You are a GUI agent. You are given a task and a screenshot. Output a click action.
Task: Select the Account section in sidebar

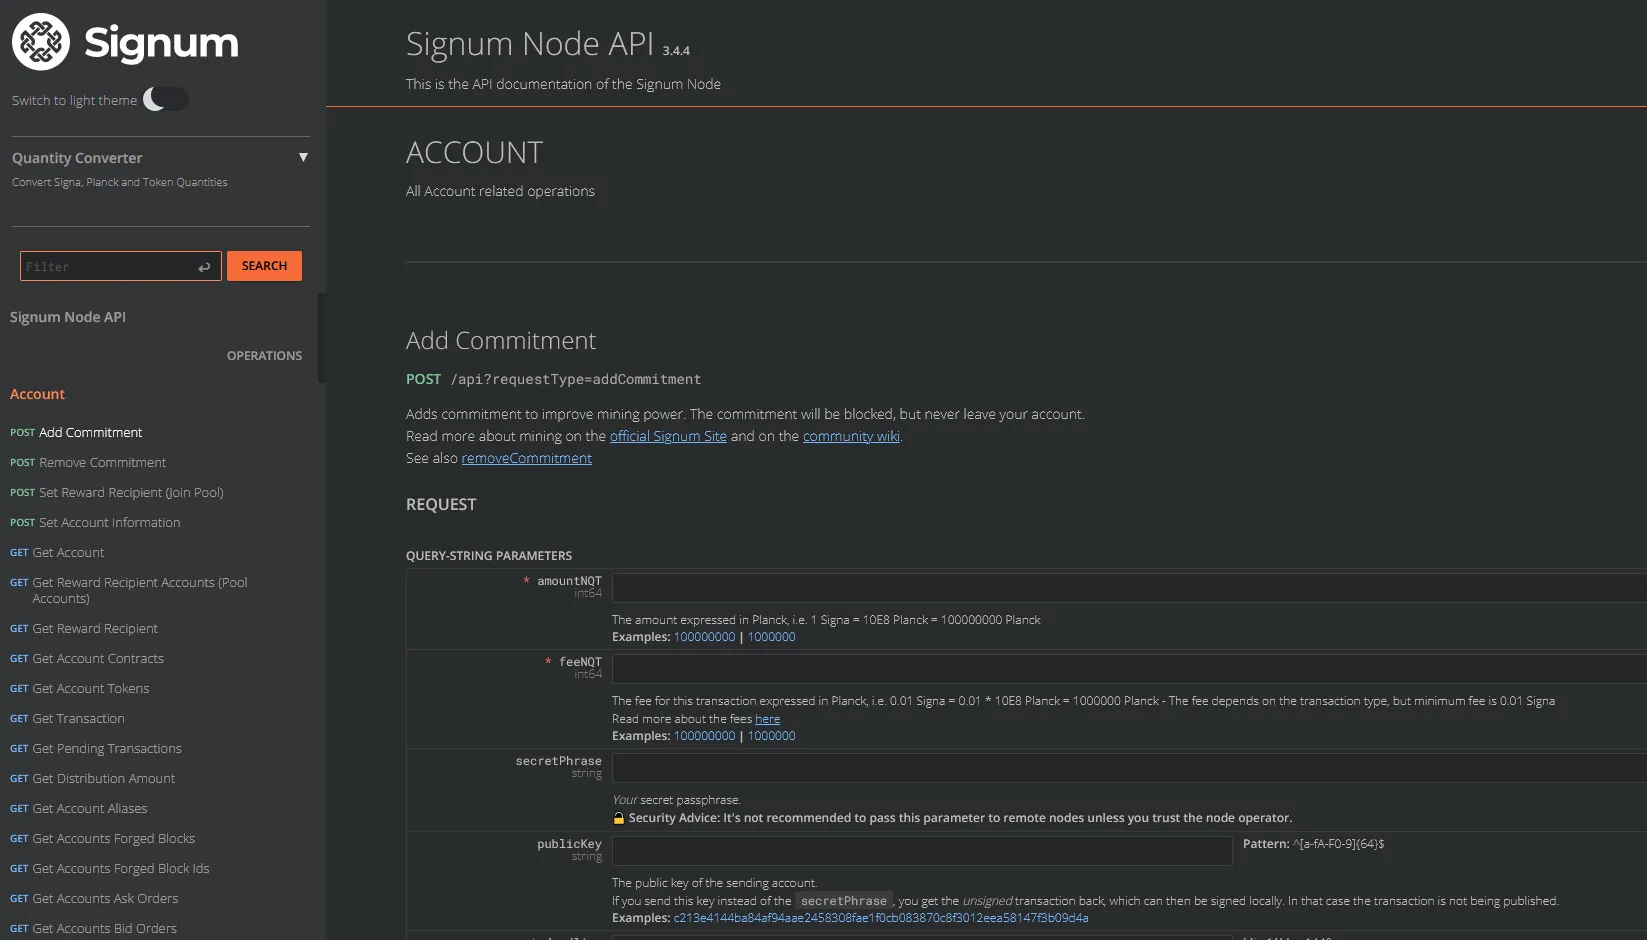37,394
